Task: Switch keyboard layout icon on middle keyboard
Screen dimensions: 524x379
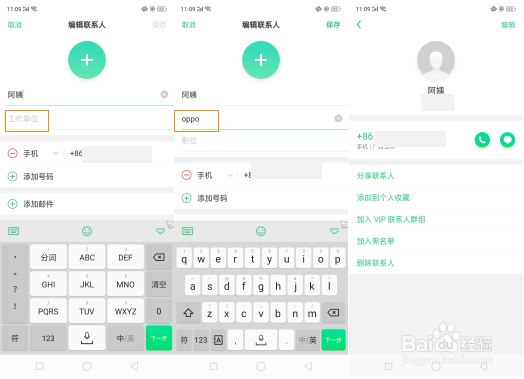Action: coord(187,231)
